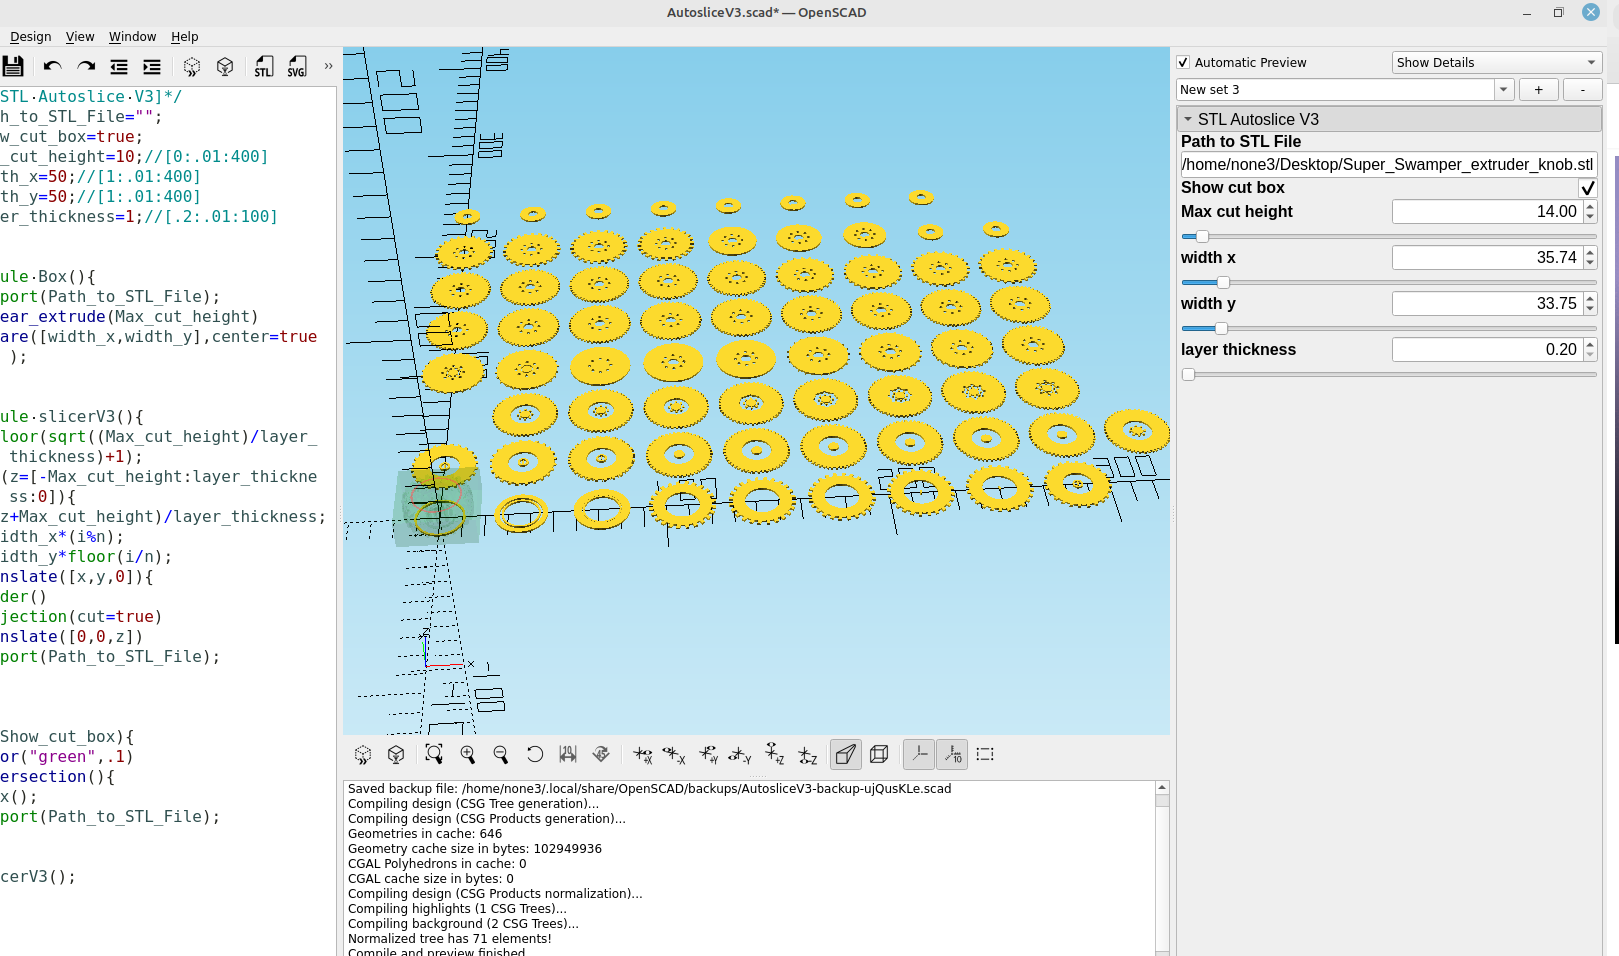
Task: Click the Undo icon
Action: (51, 66)
